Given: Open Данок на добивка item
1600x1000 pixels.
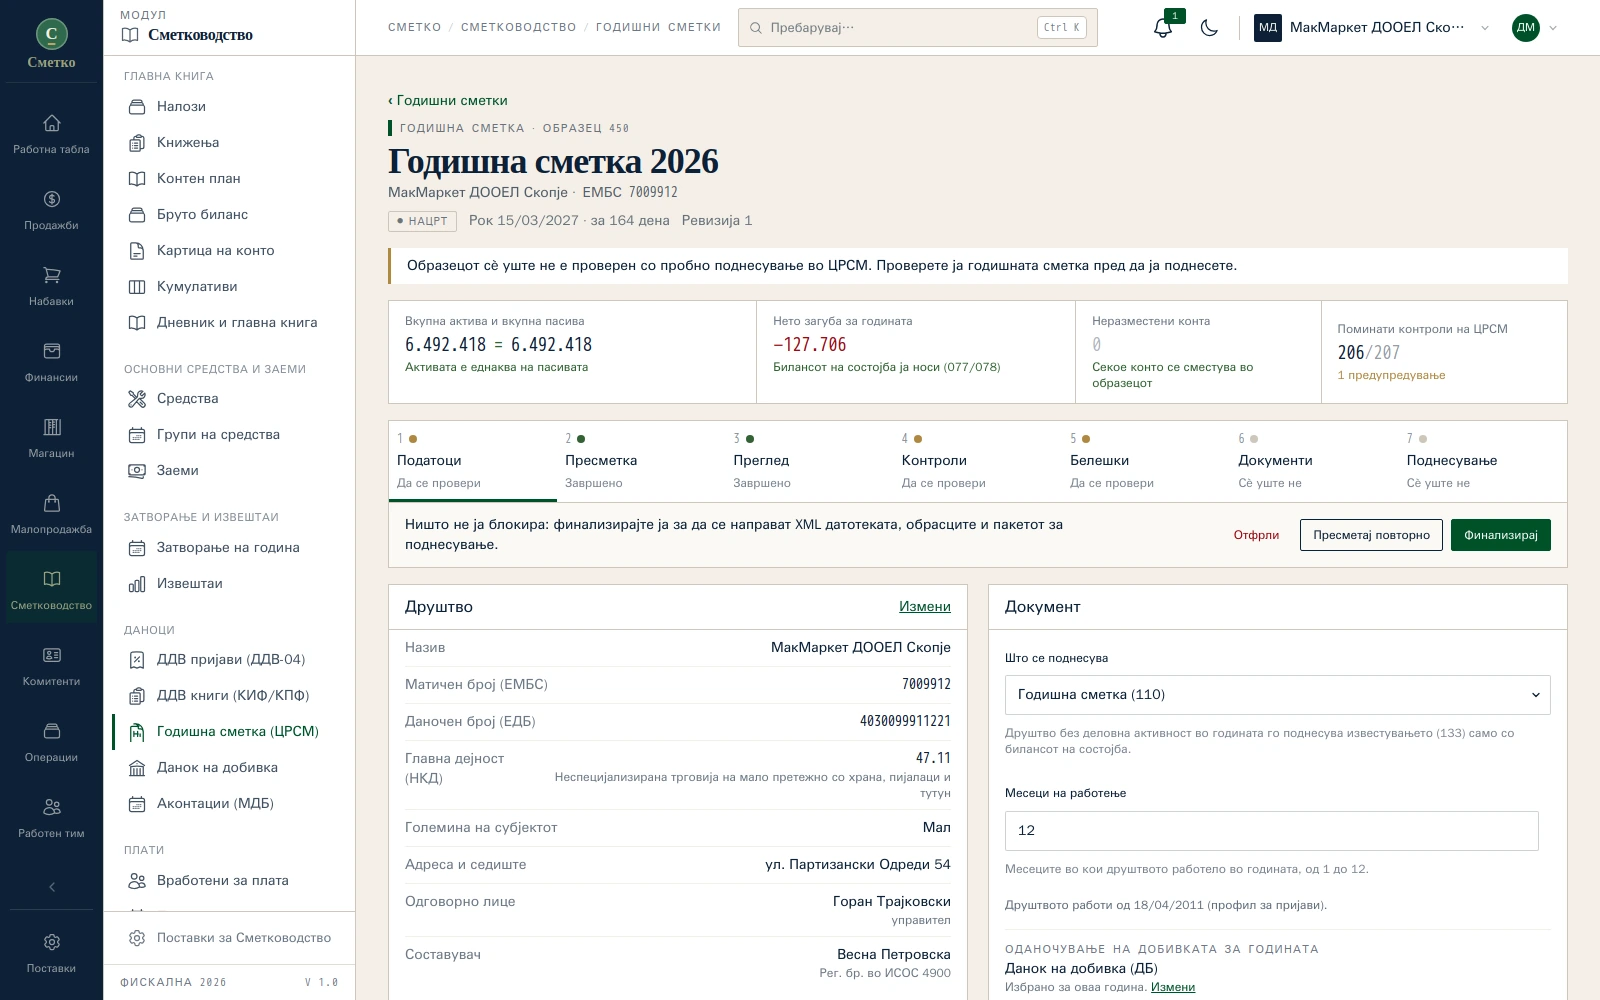Looking at the screenshot, I should click(229, 767).
